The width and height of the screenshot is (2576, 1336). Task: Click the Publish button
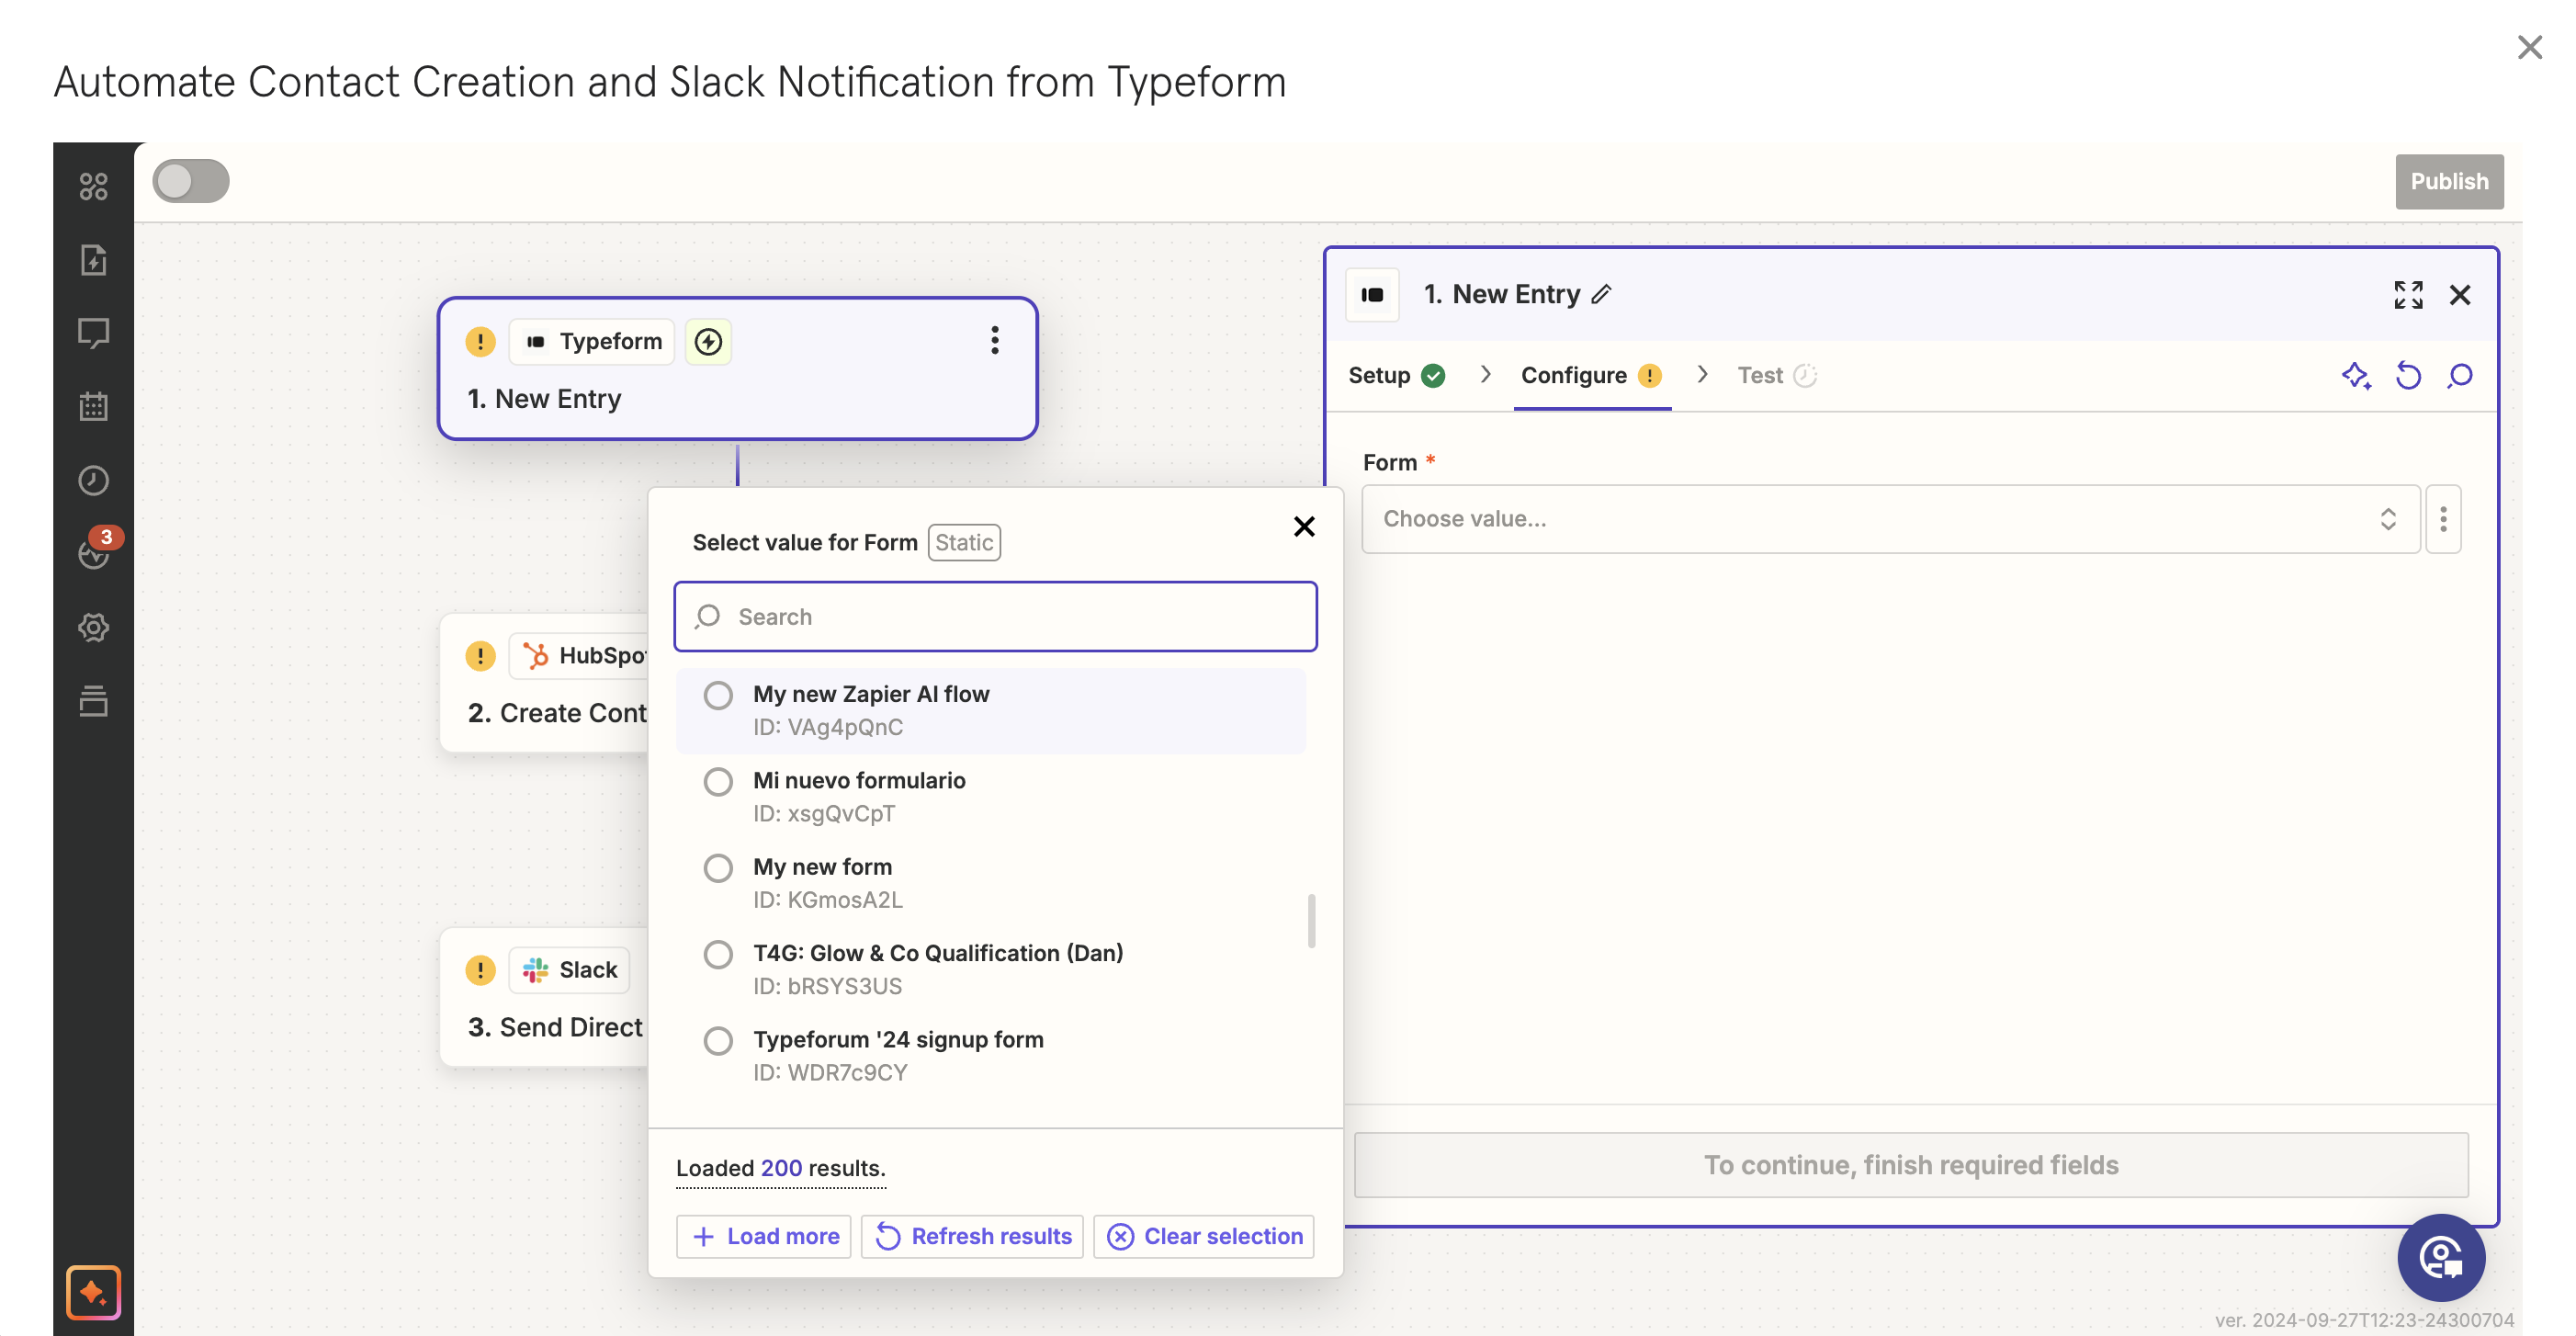pos(2449,181)
